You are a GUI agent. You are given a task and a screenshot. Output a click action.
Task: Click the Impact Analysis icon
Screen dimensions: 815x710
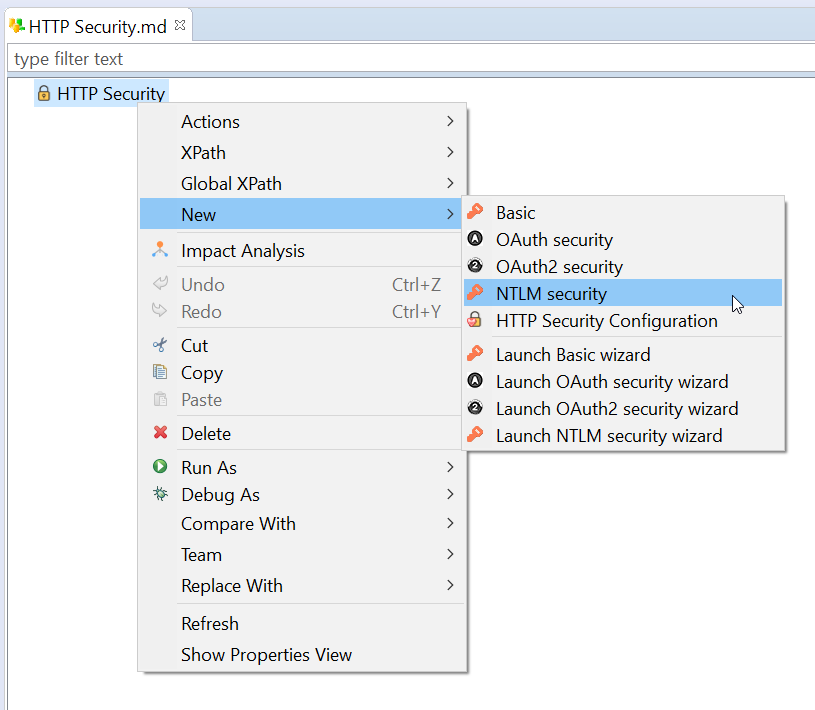coord(160,250)
